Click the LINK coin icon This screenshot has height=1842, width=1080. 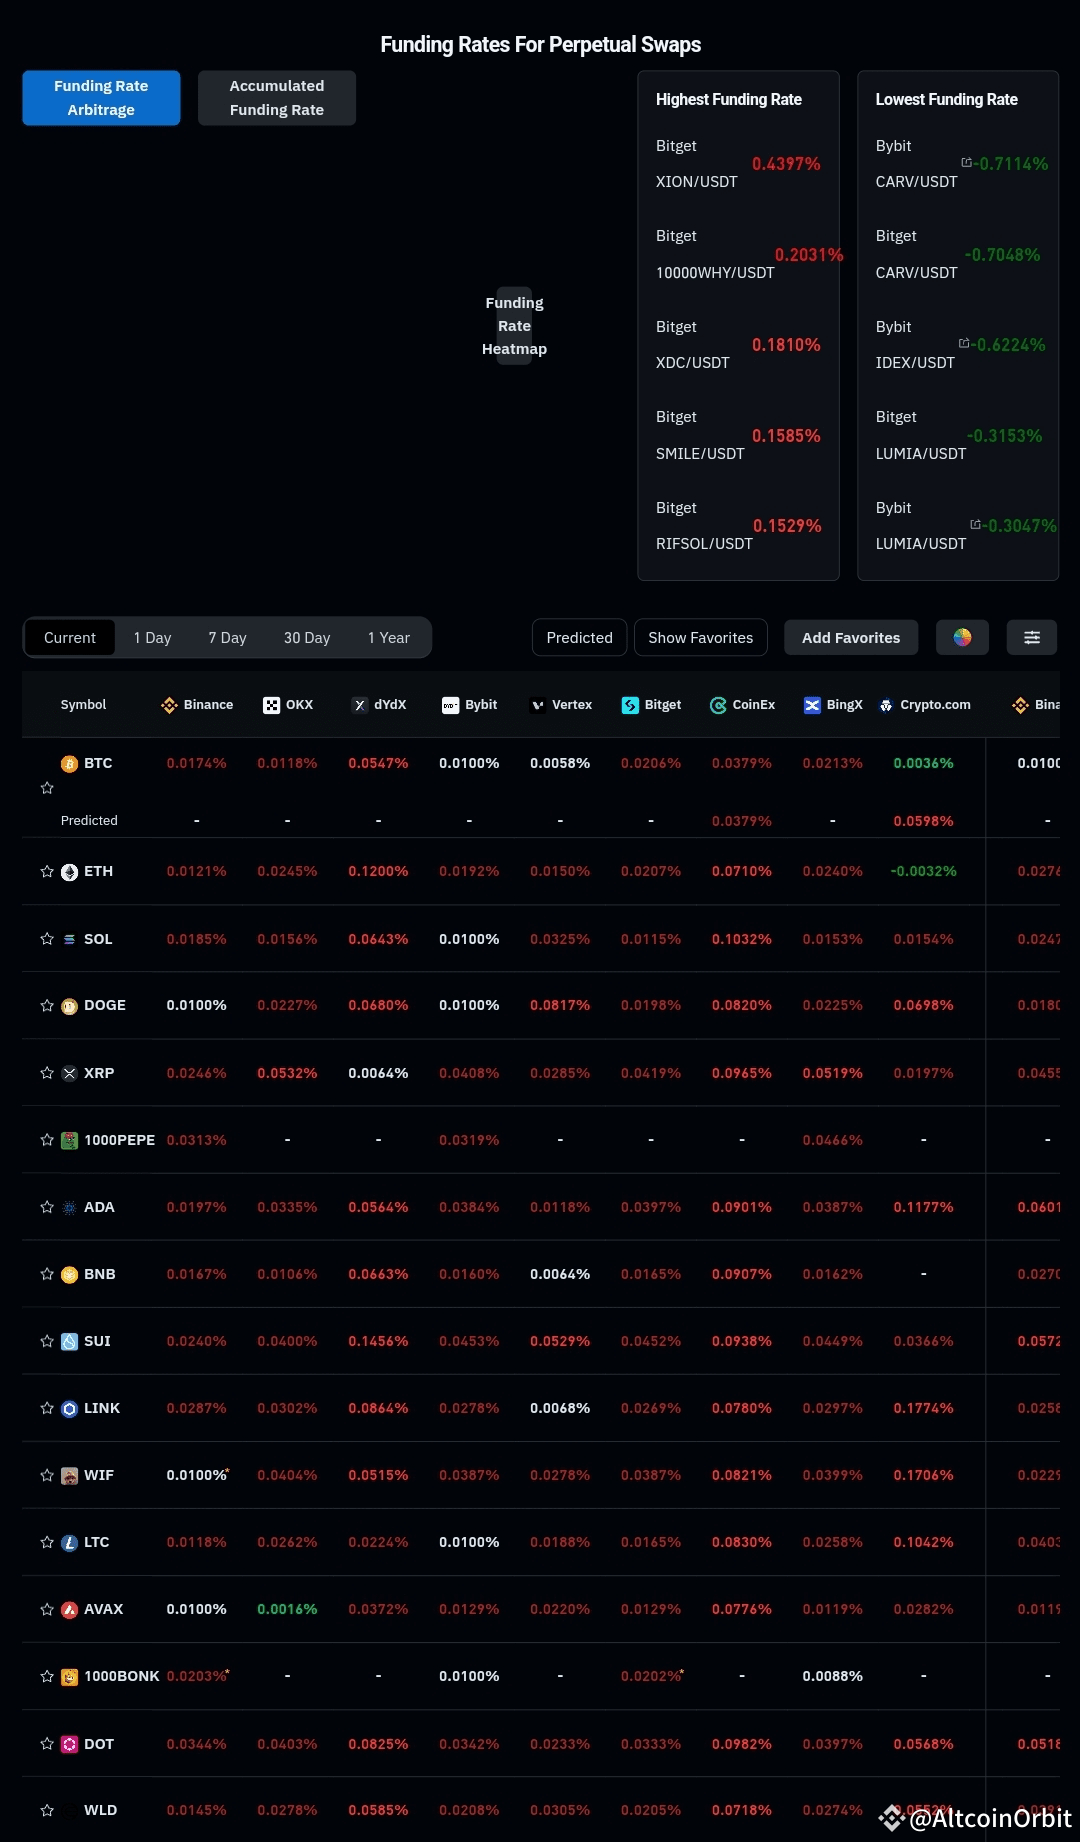(x=69, y=1408)
